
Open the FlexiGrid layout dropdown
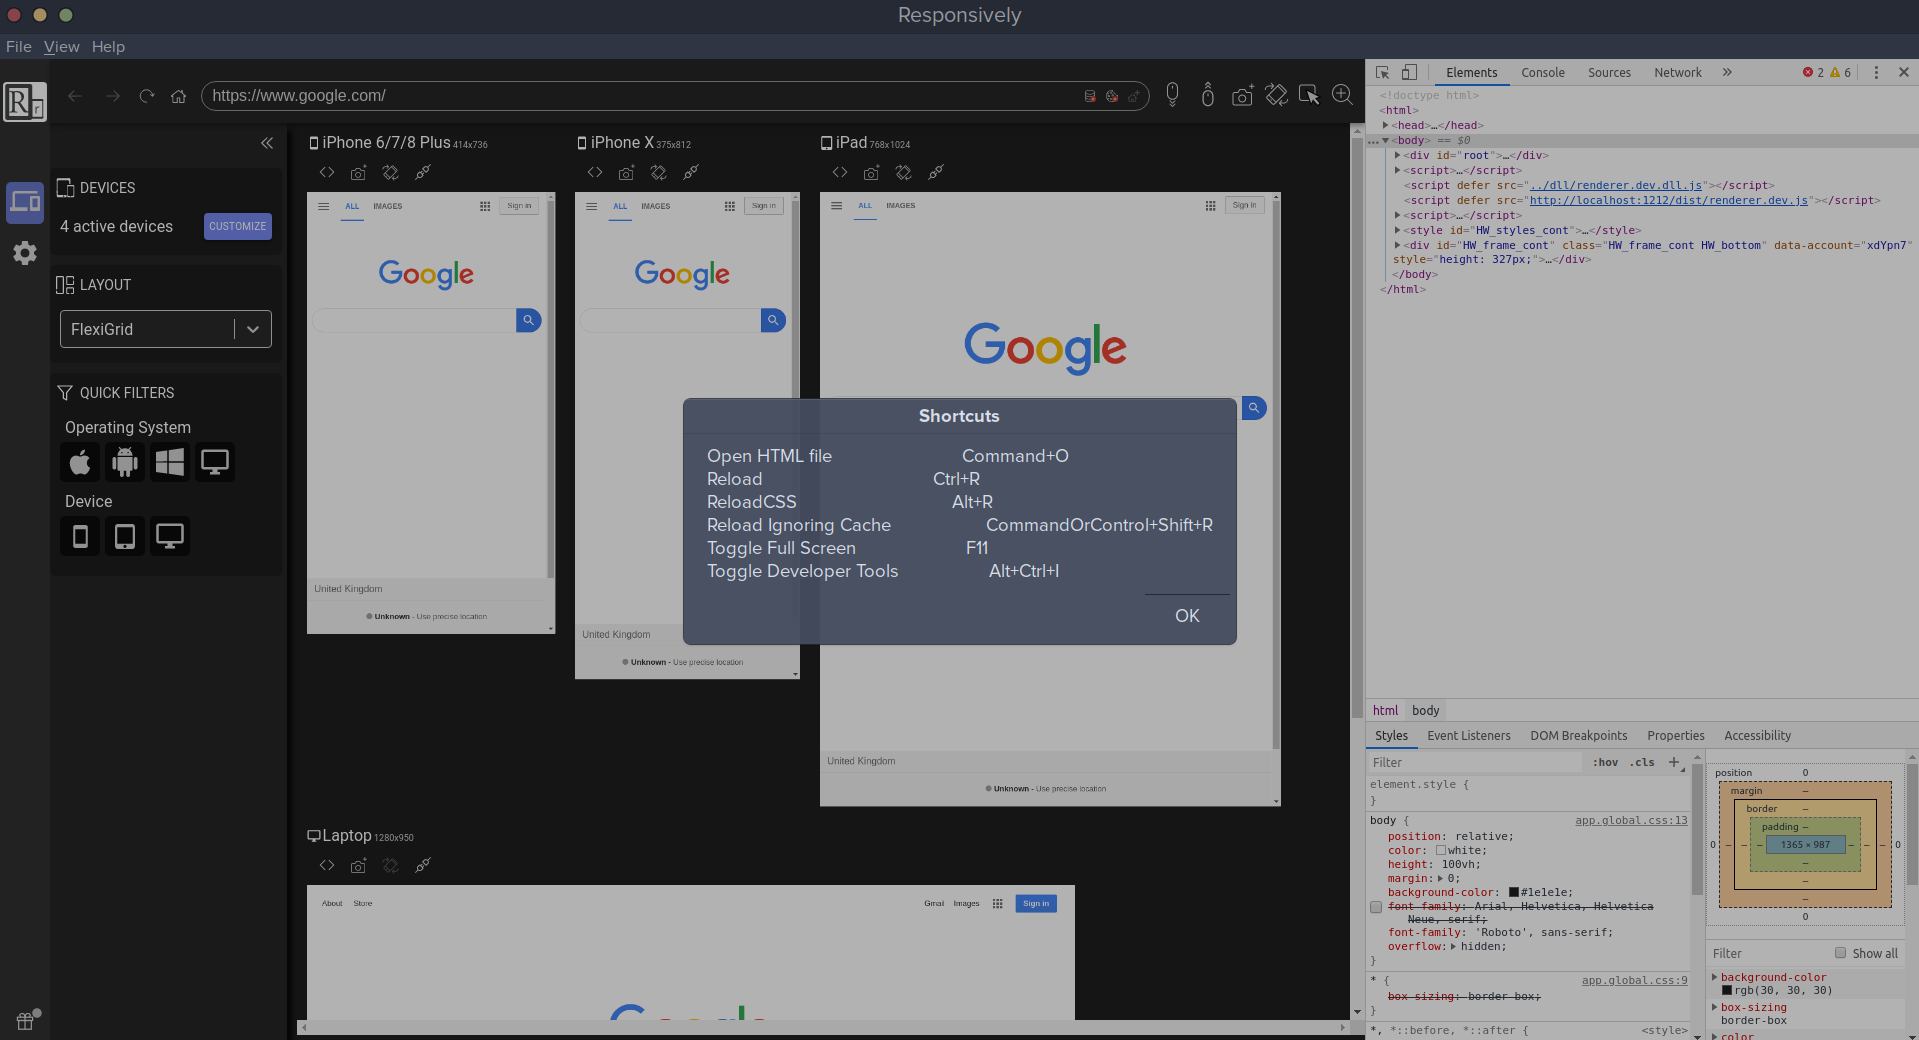click(166, 329)
